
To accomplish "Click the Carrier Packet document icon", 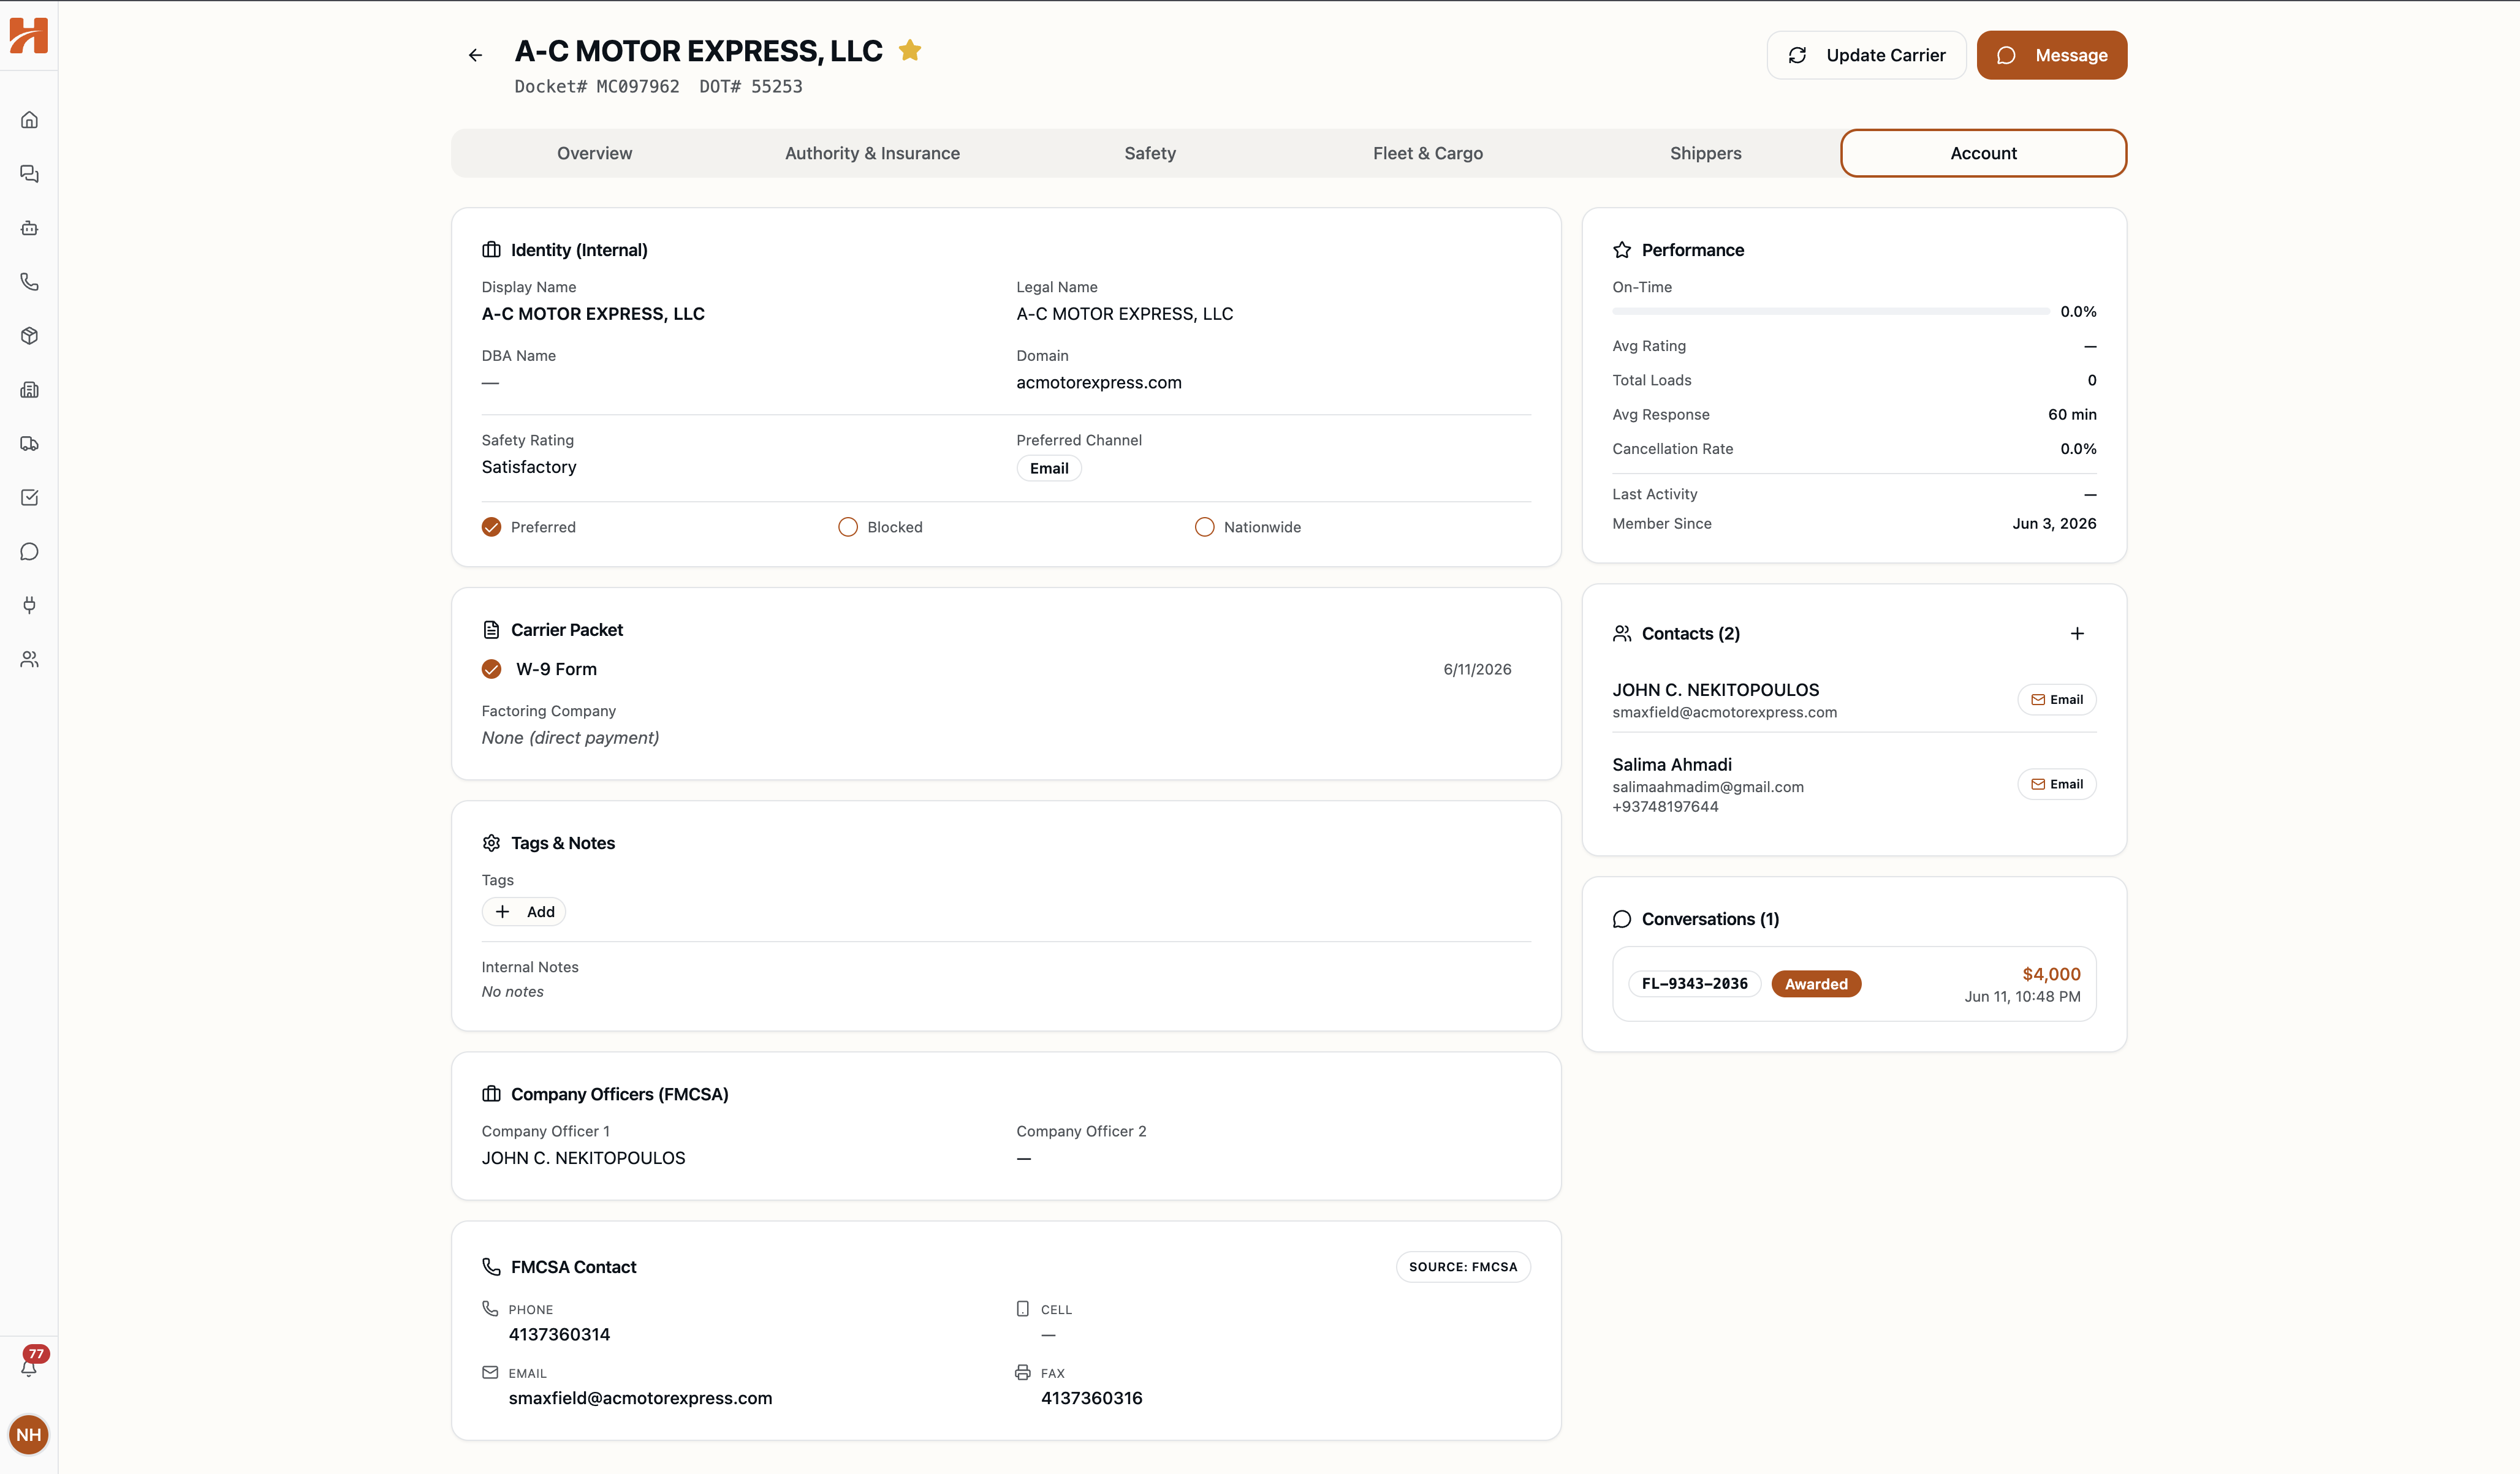I will coord(491,630).
